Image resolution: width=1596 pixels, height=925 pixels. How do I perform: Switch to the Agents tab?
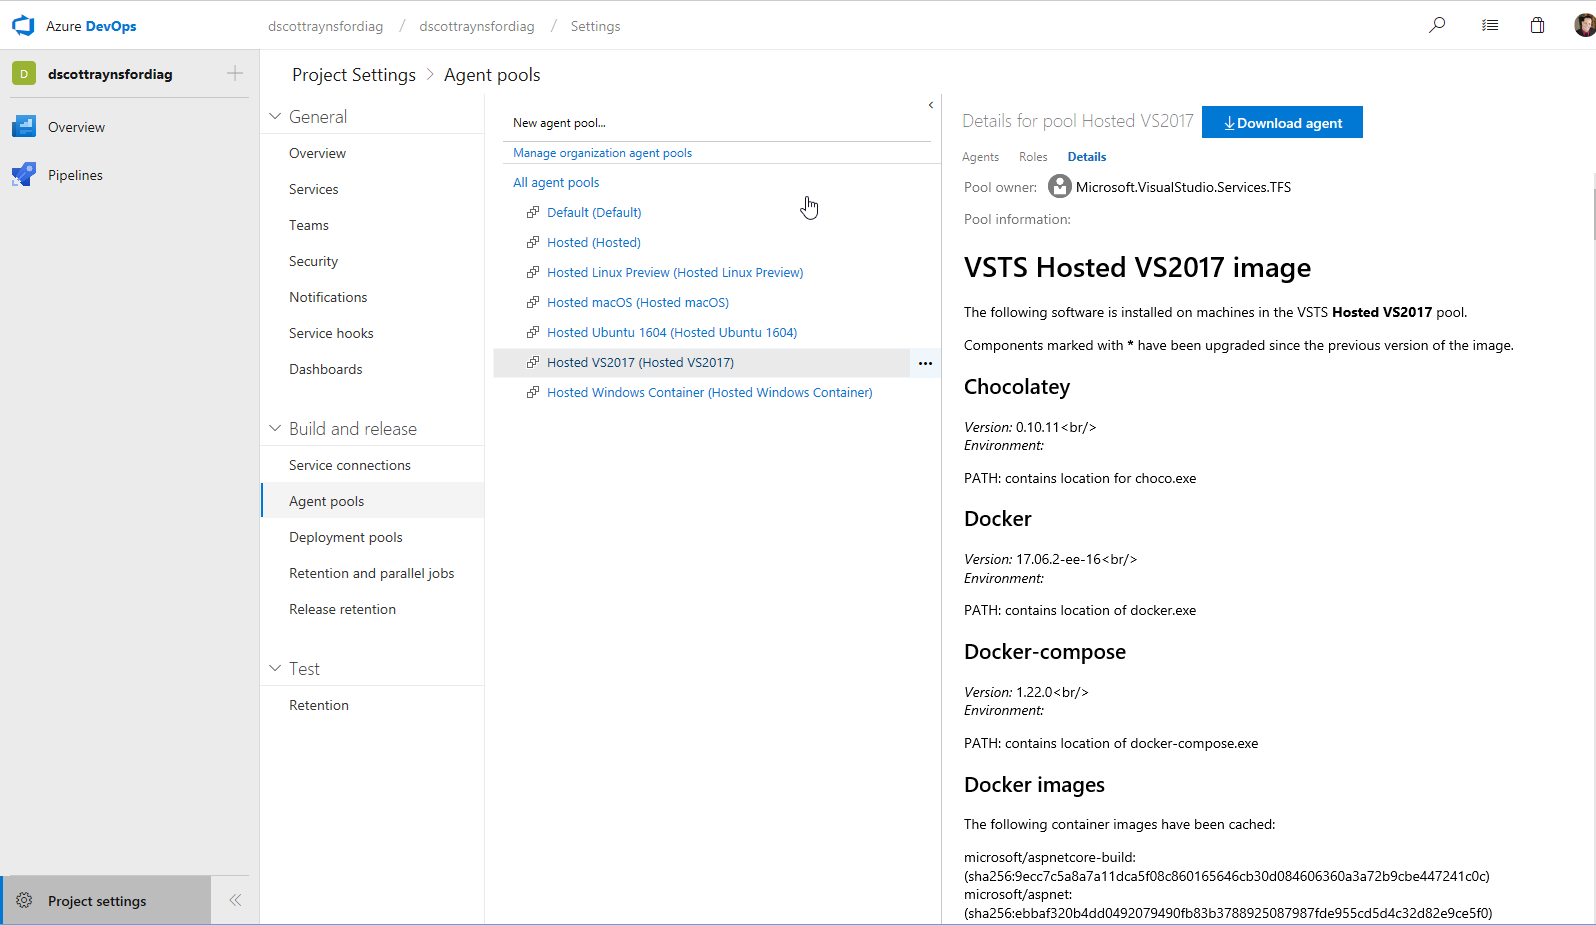tap(980, 157)
